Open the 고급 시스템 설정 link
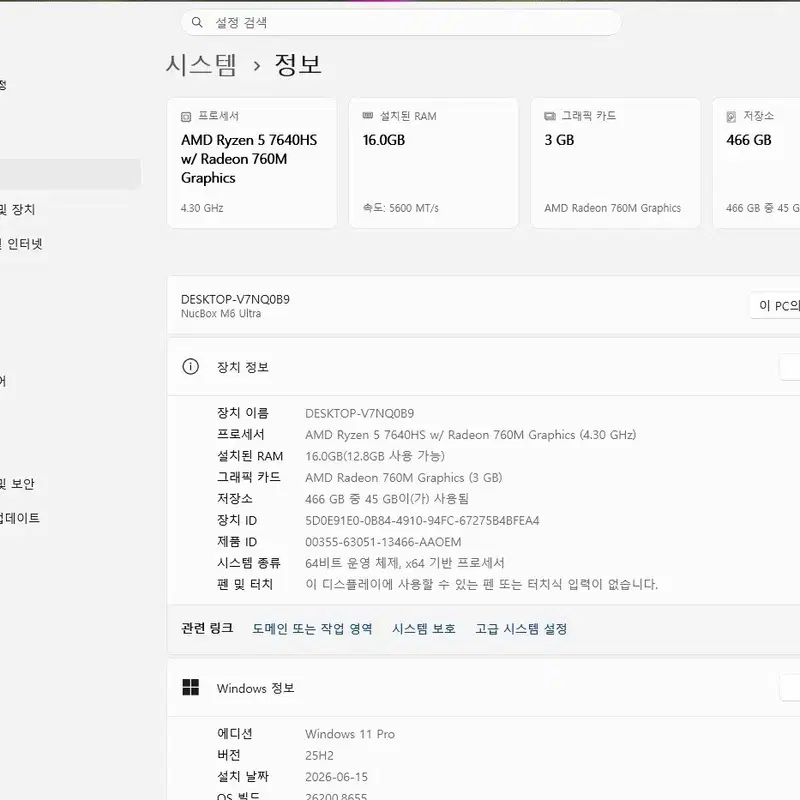 521,629
